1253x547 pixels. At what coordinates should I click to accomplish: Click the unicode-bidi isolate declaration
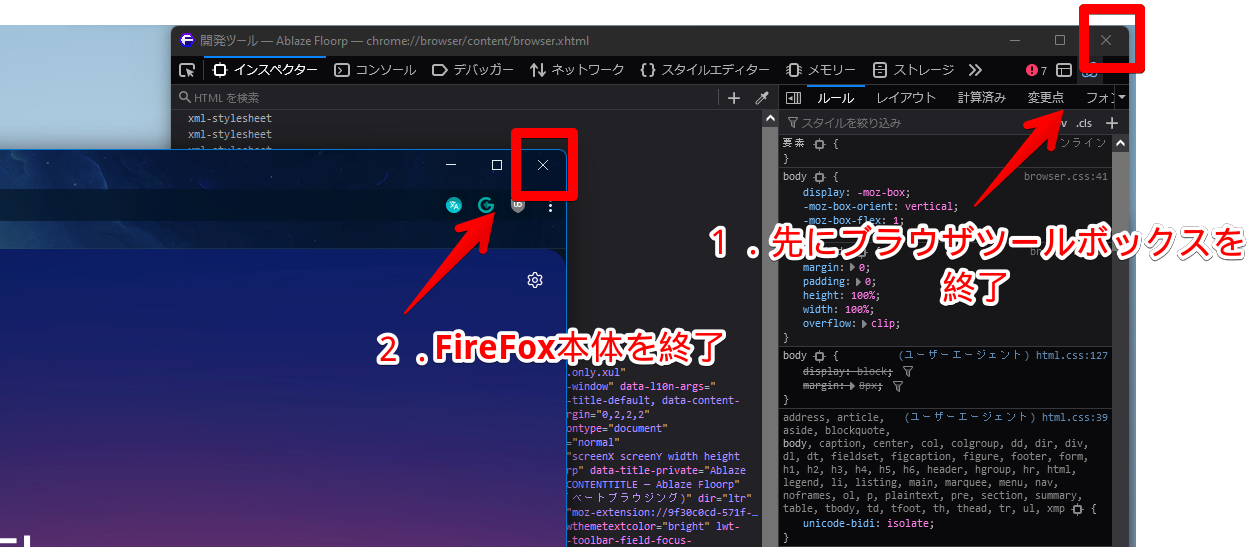[x=869, y=524]
